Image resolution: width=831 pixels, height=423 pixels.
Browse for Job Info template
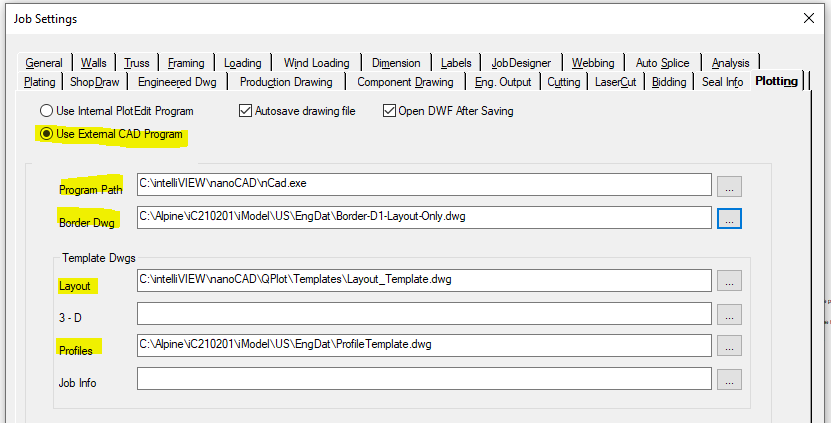(x=729, y=379)
